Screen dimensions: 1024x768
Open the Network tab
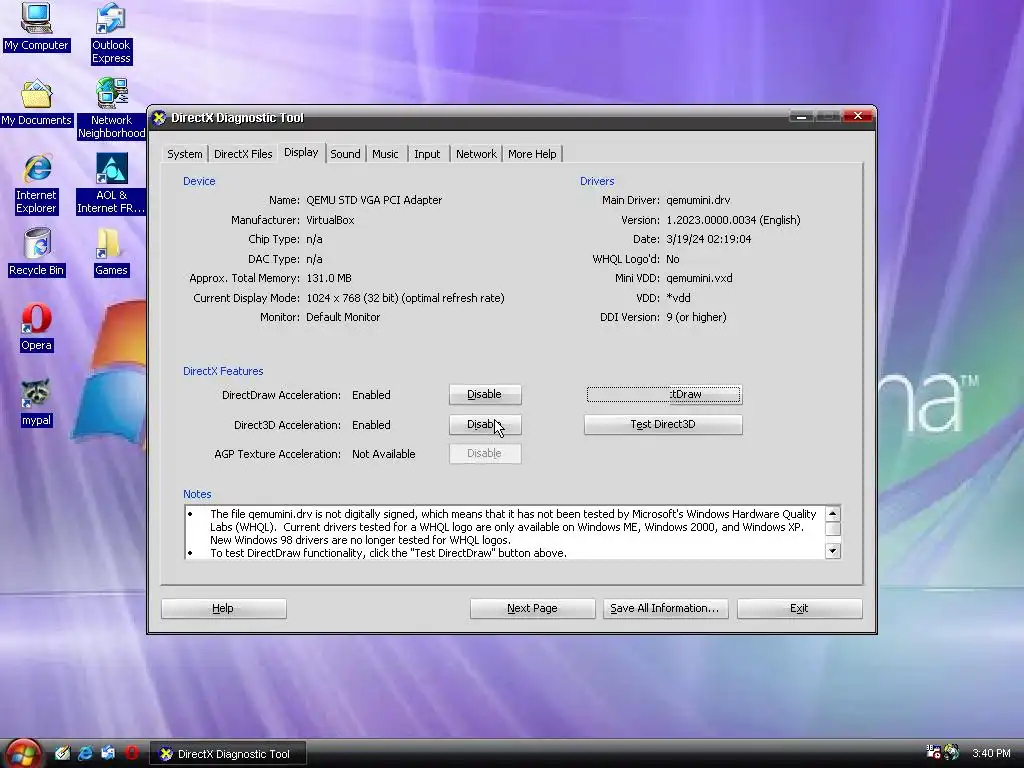click(x=476, y=154)
